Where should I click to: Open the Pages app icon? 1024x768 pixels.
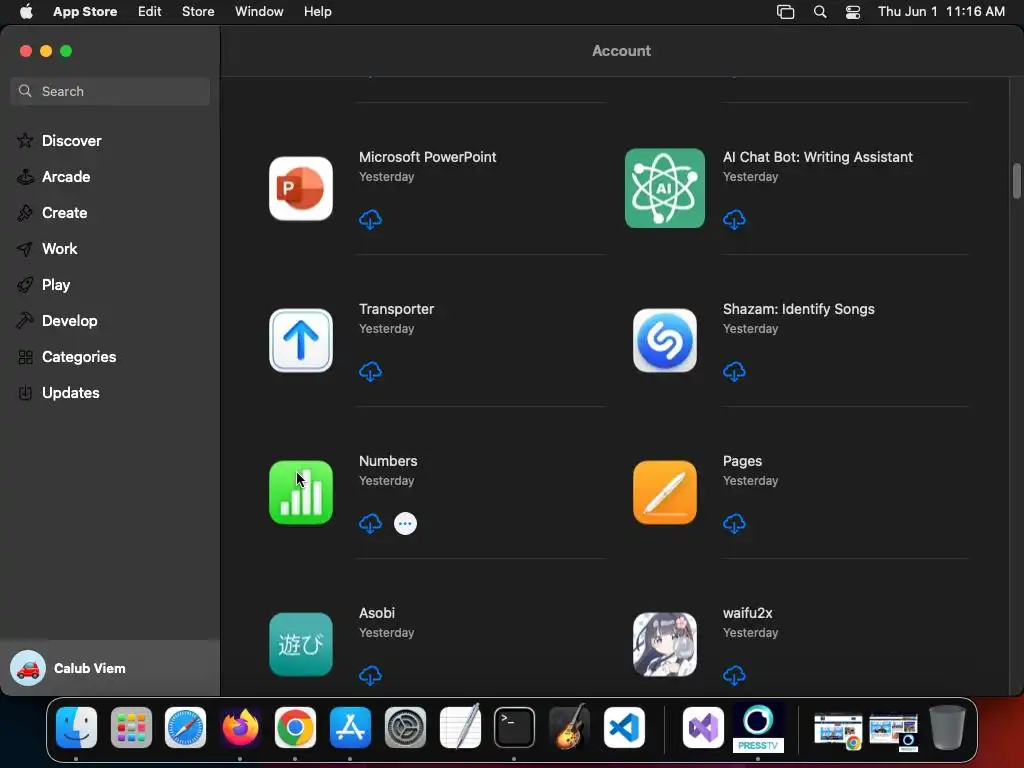pos(665,492)
